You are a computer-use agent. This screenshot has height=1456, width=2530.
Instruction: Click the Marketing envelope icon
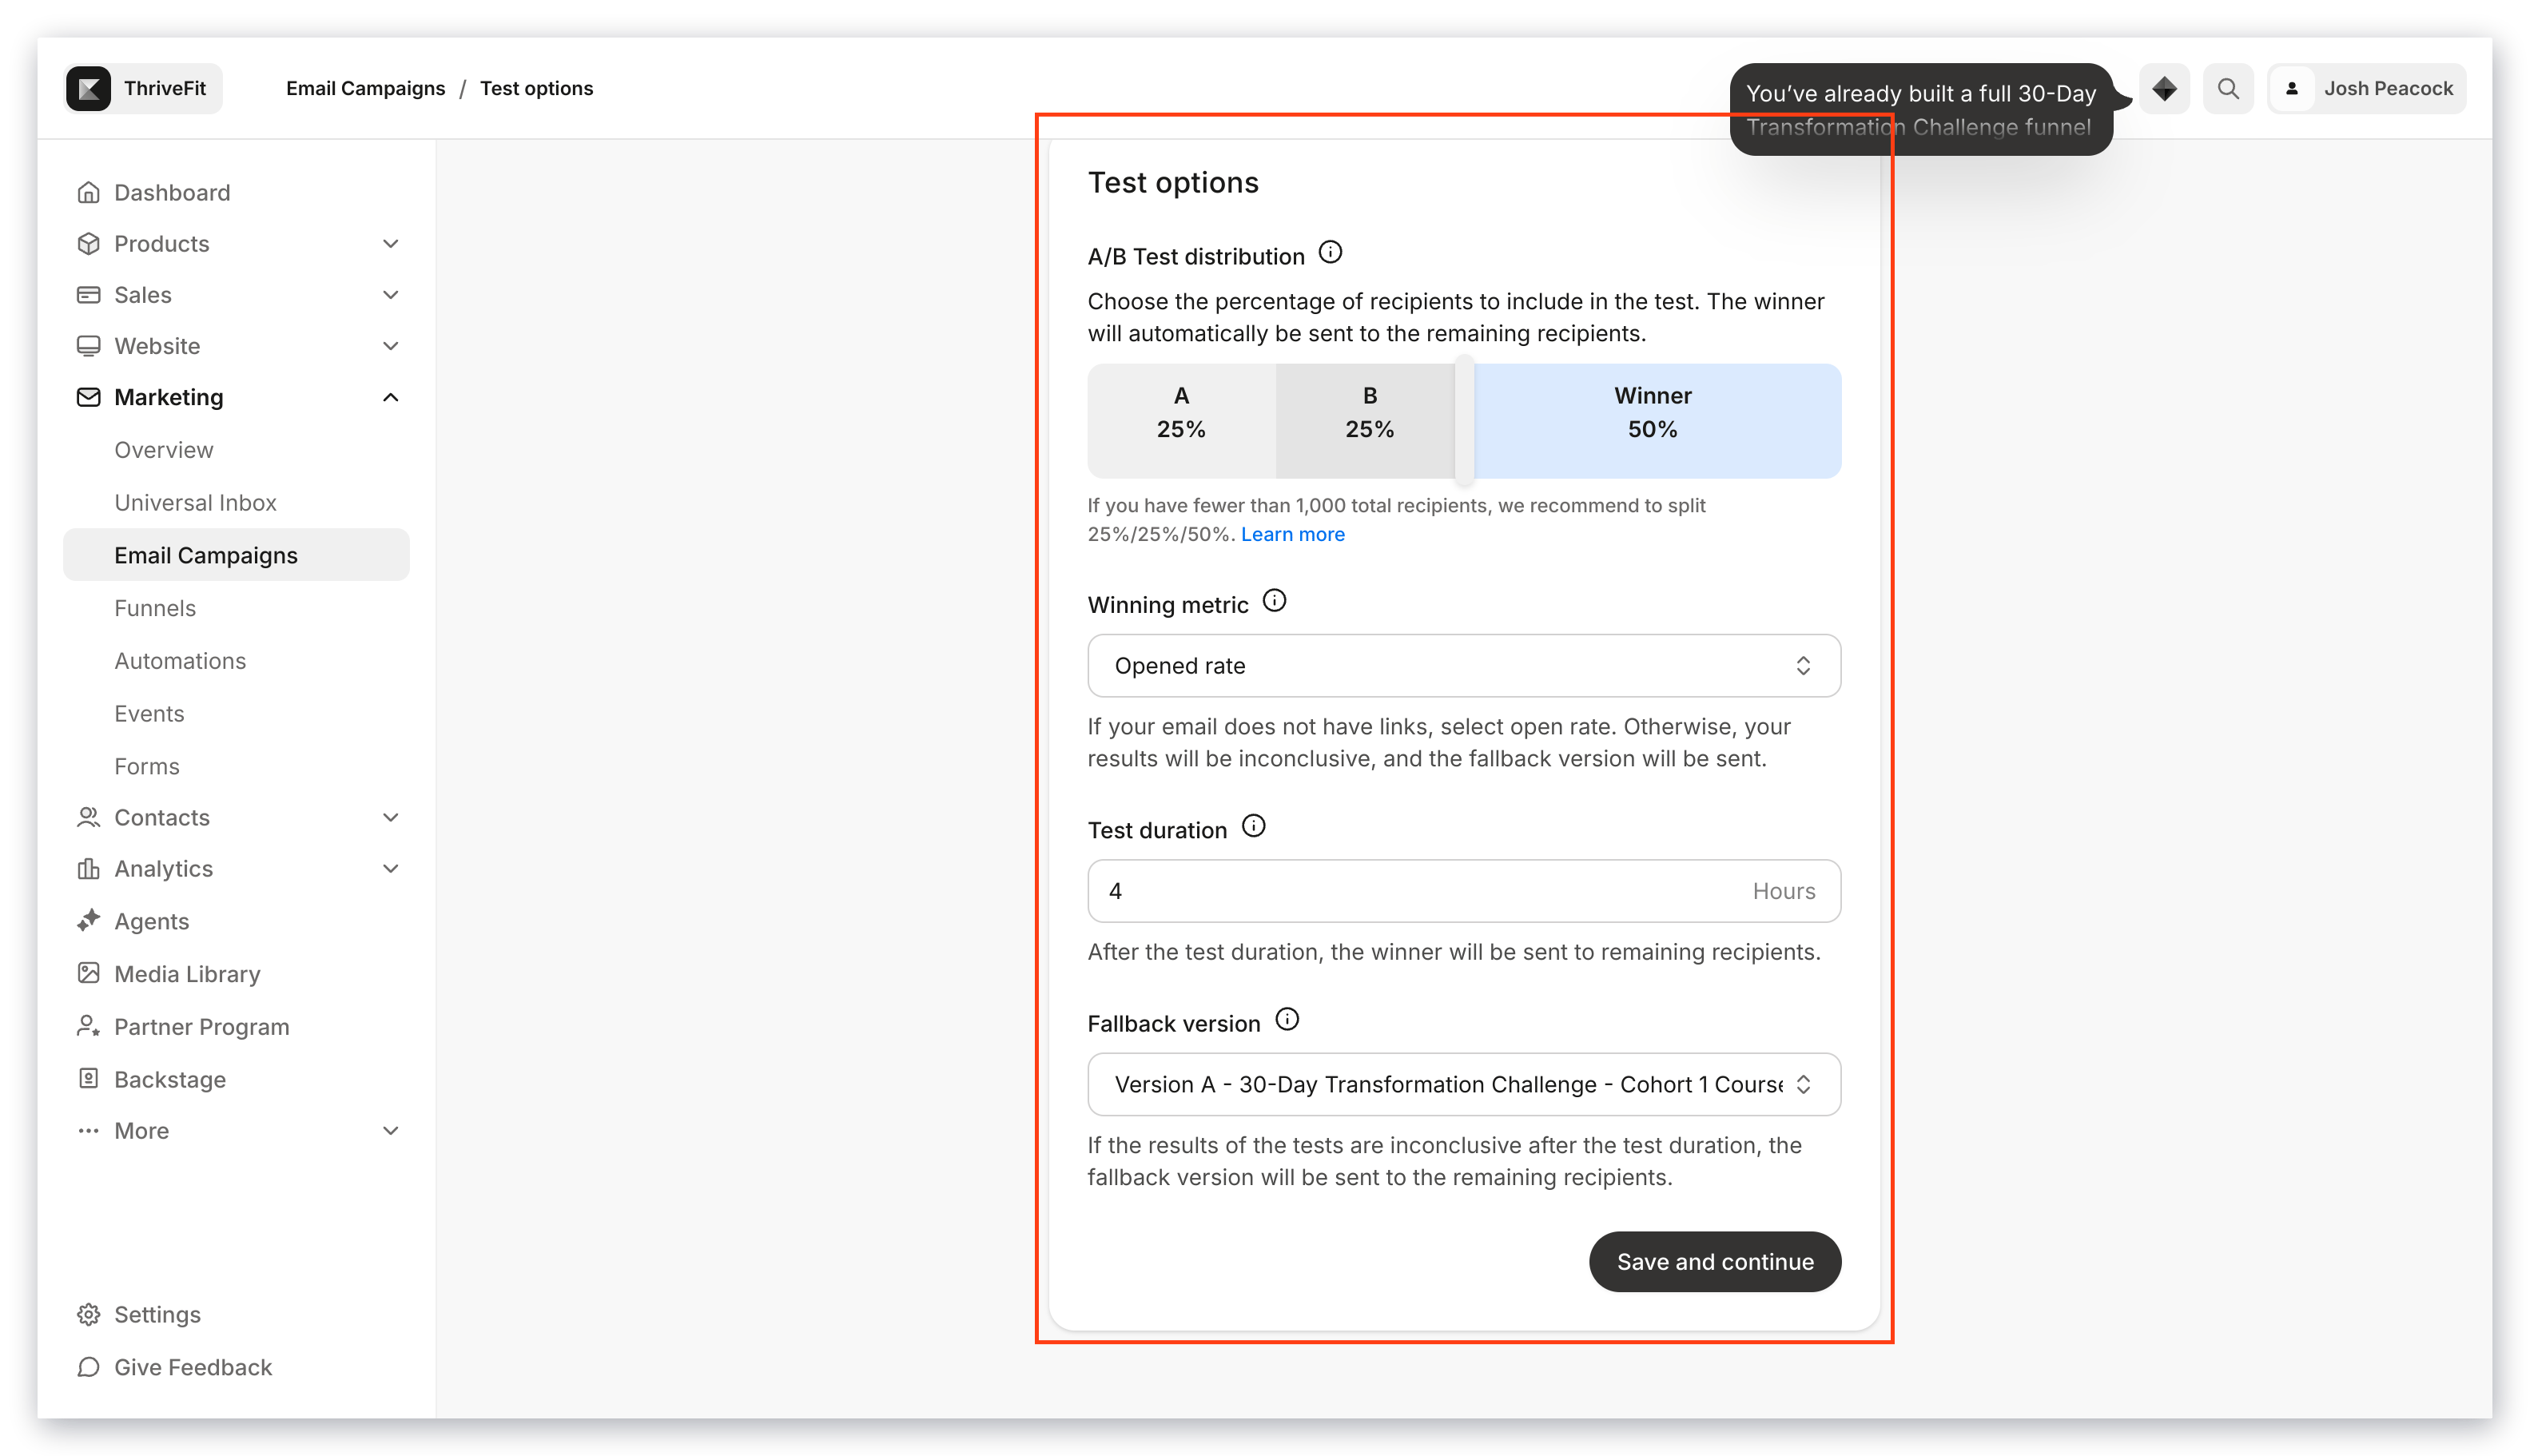(88, 397)
